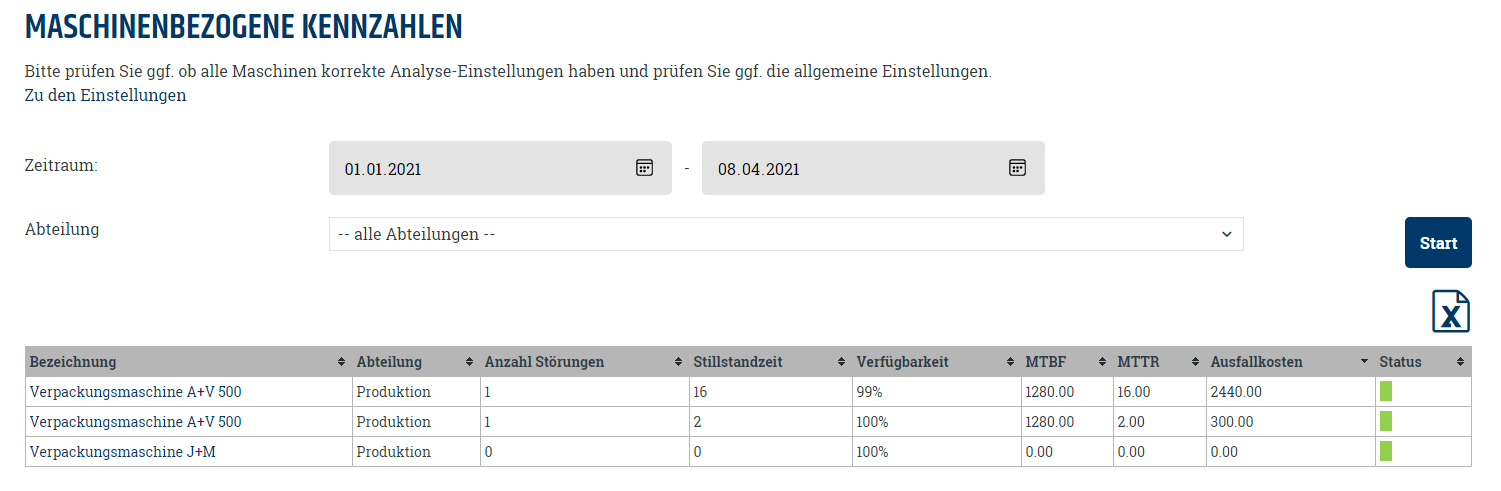This screenshot has height=491, width=1501.
Task: Click green status indicator of J+M row
Action: [1386, 452]
